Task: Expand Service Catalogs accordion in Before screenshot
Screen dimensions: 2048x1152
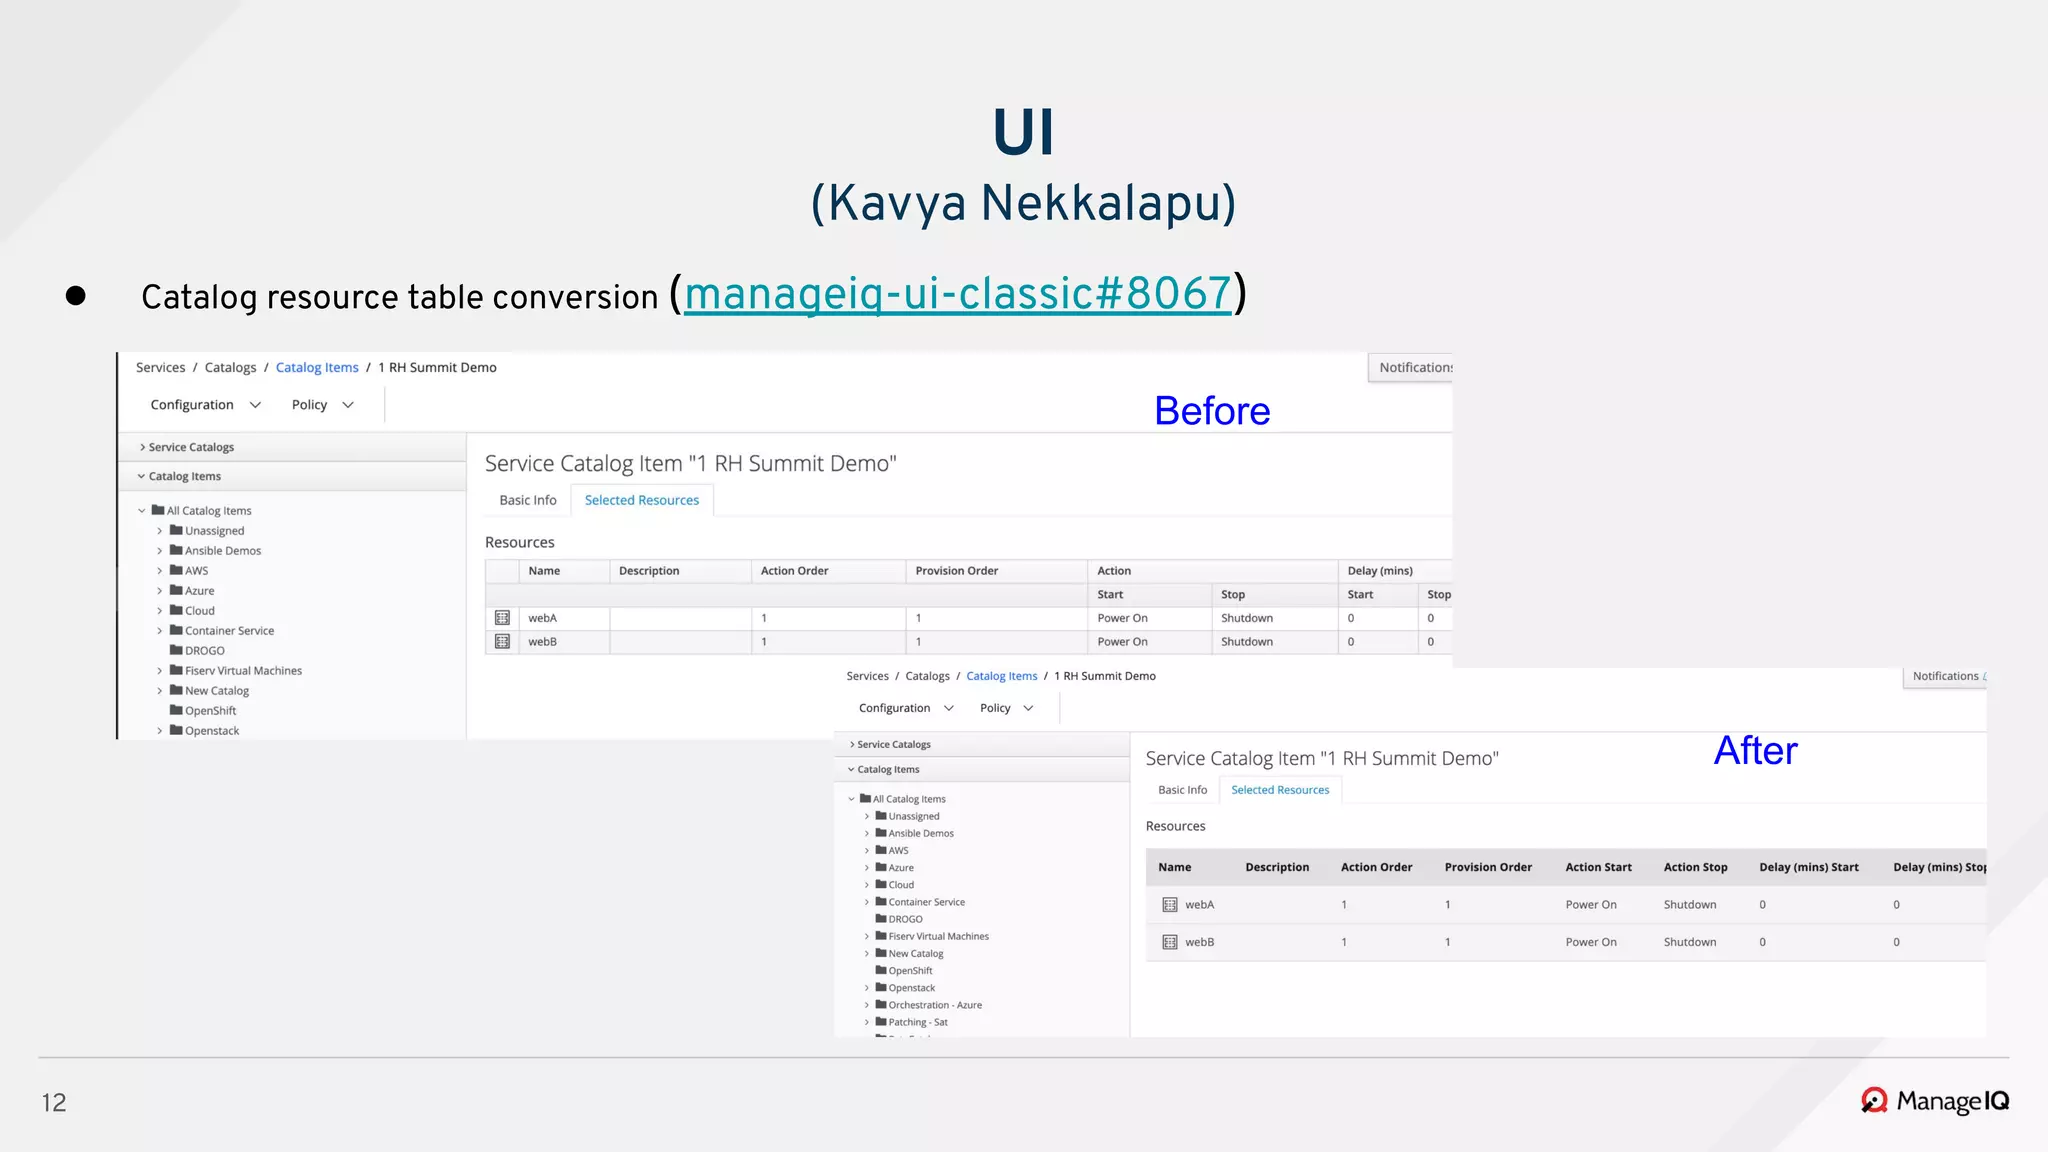Action: click(292, 447)
